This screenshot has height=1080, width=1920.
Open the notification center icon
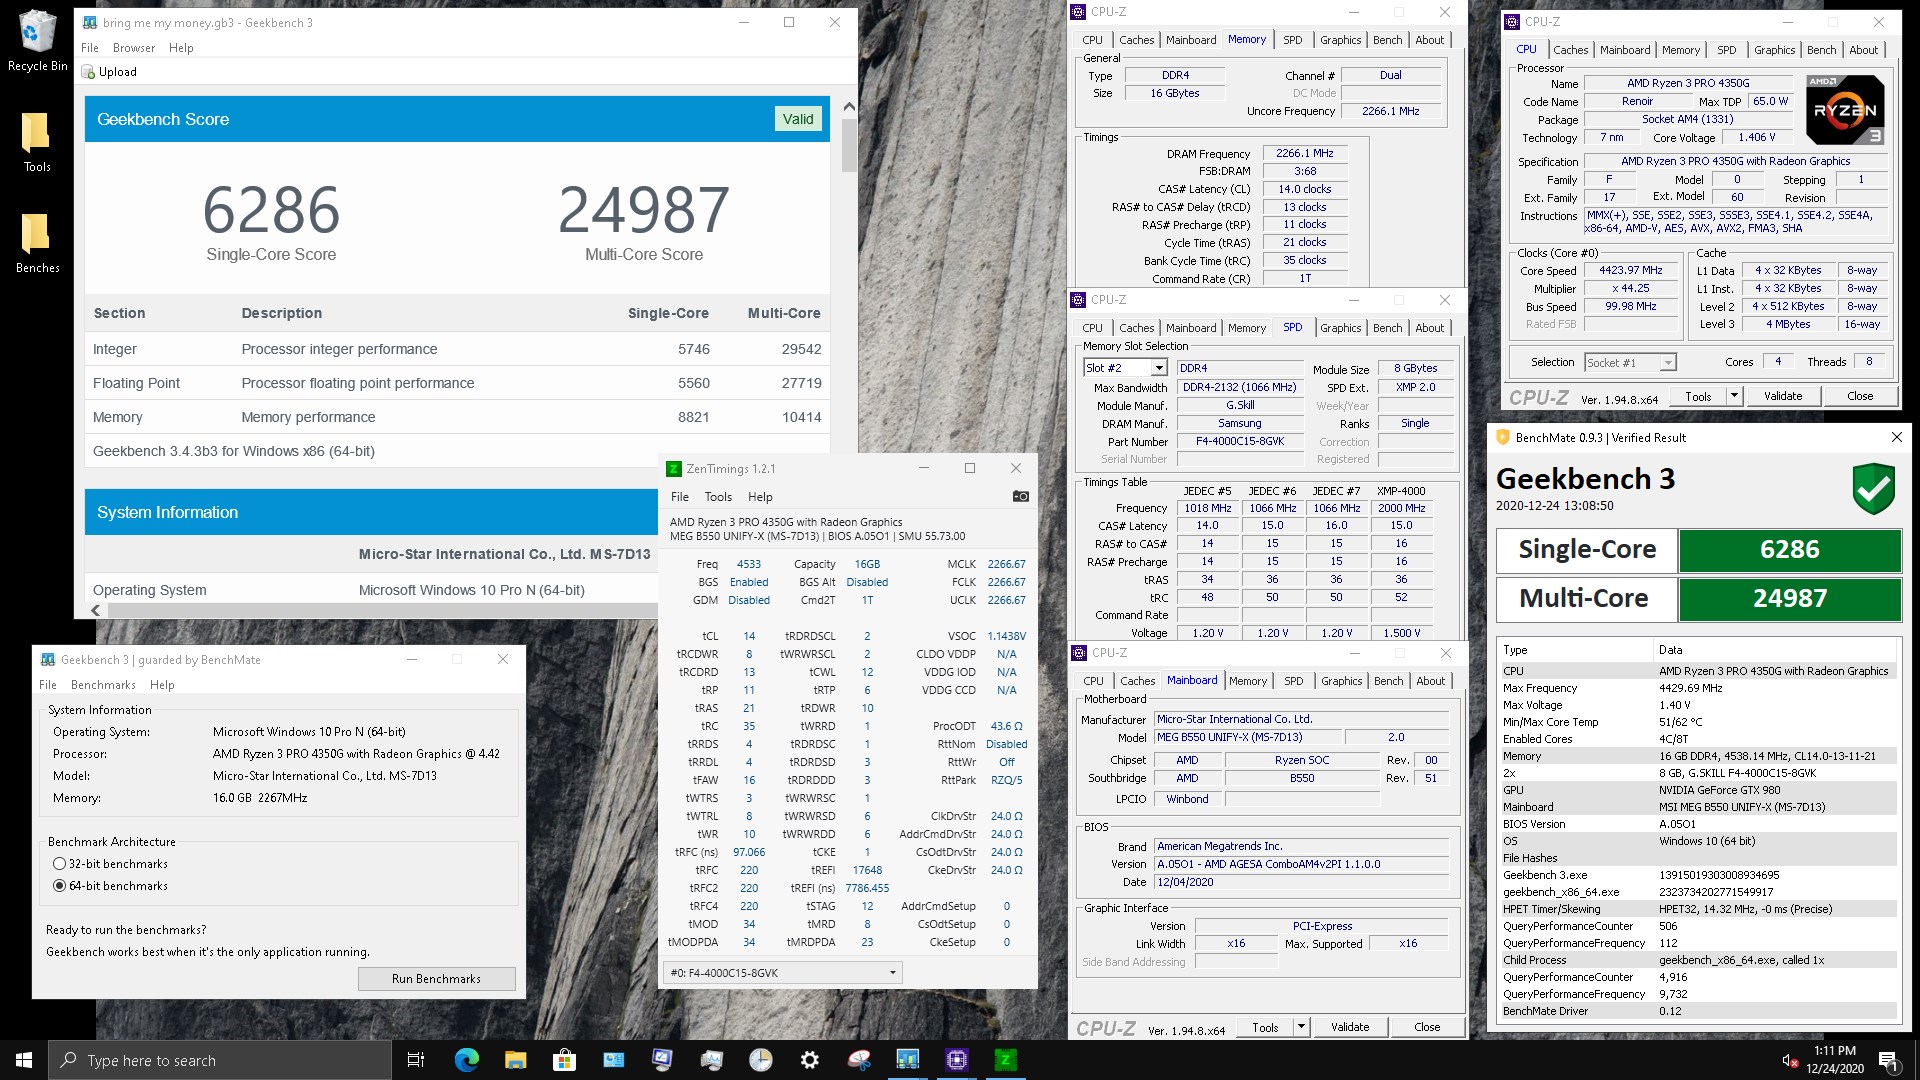[x=1888, y=1060]
